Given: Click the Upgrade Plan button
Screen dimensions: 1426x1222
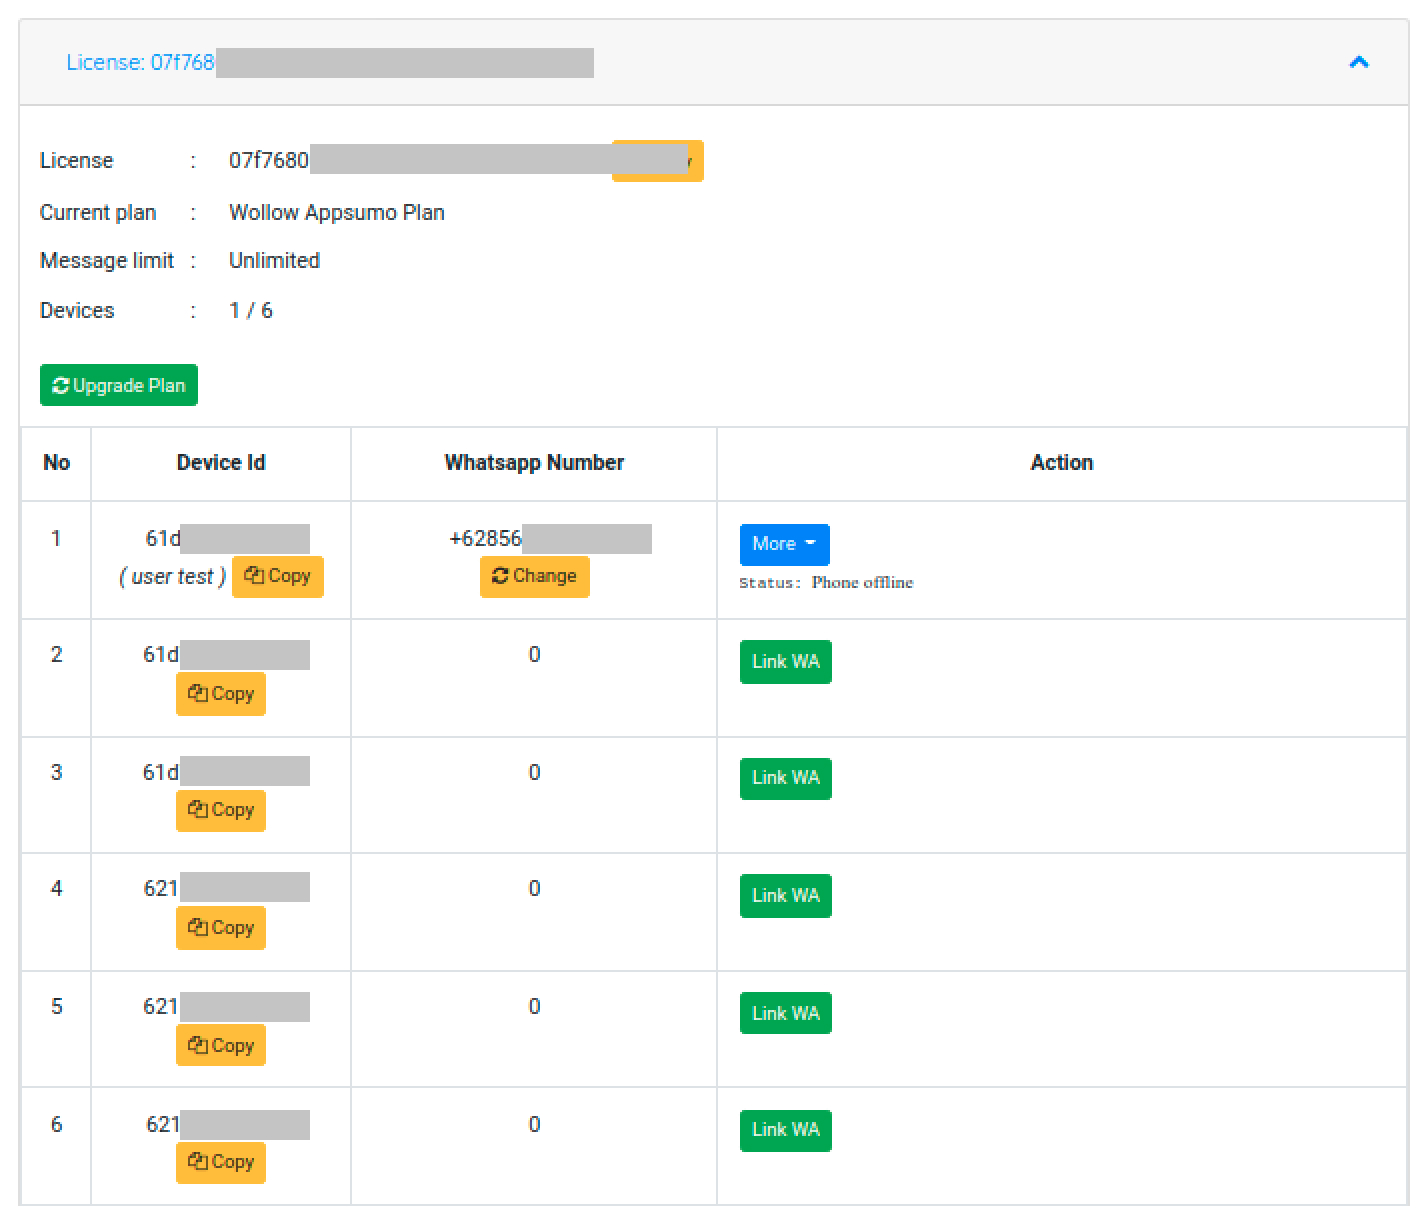Looking at the screenshot, I should [x=119, y=385].
